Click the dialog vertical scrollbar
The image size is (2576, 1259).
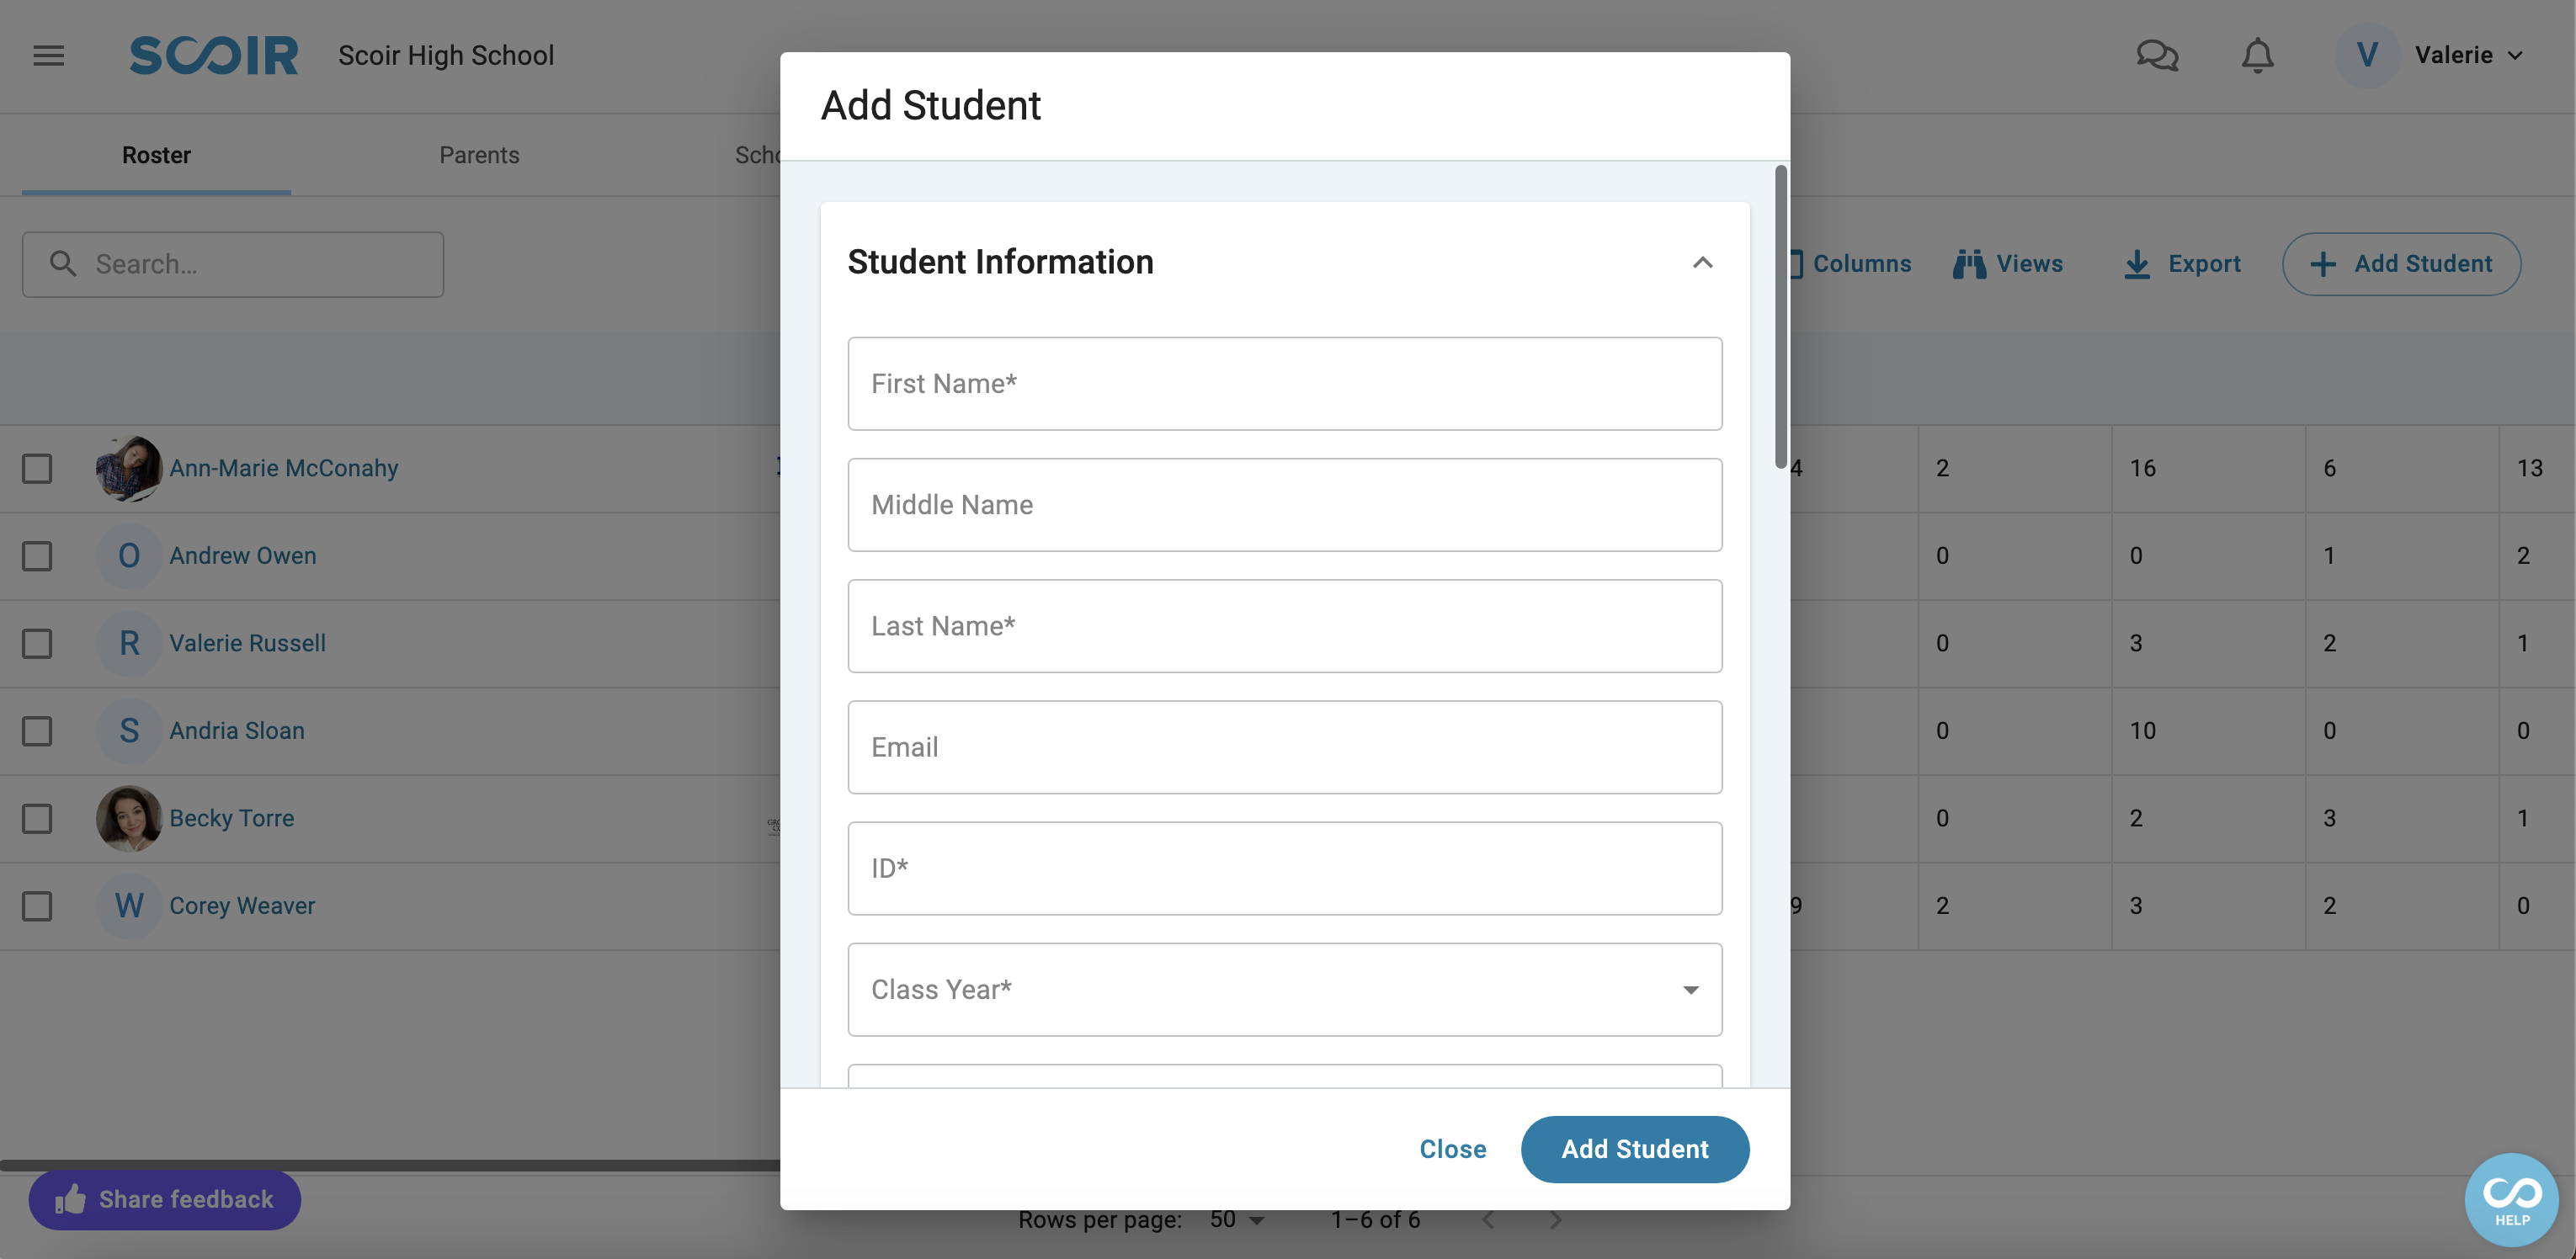pos(1780,316)
